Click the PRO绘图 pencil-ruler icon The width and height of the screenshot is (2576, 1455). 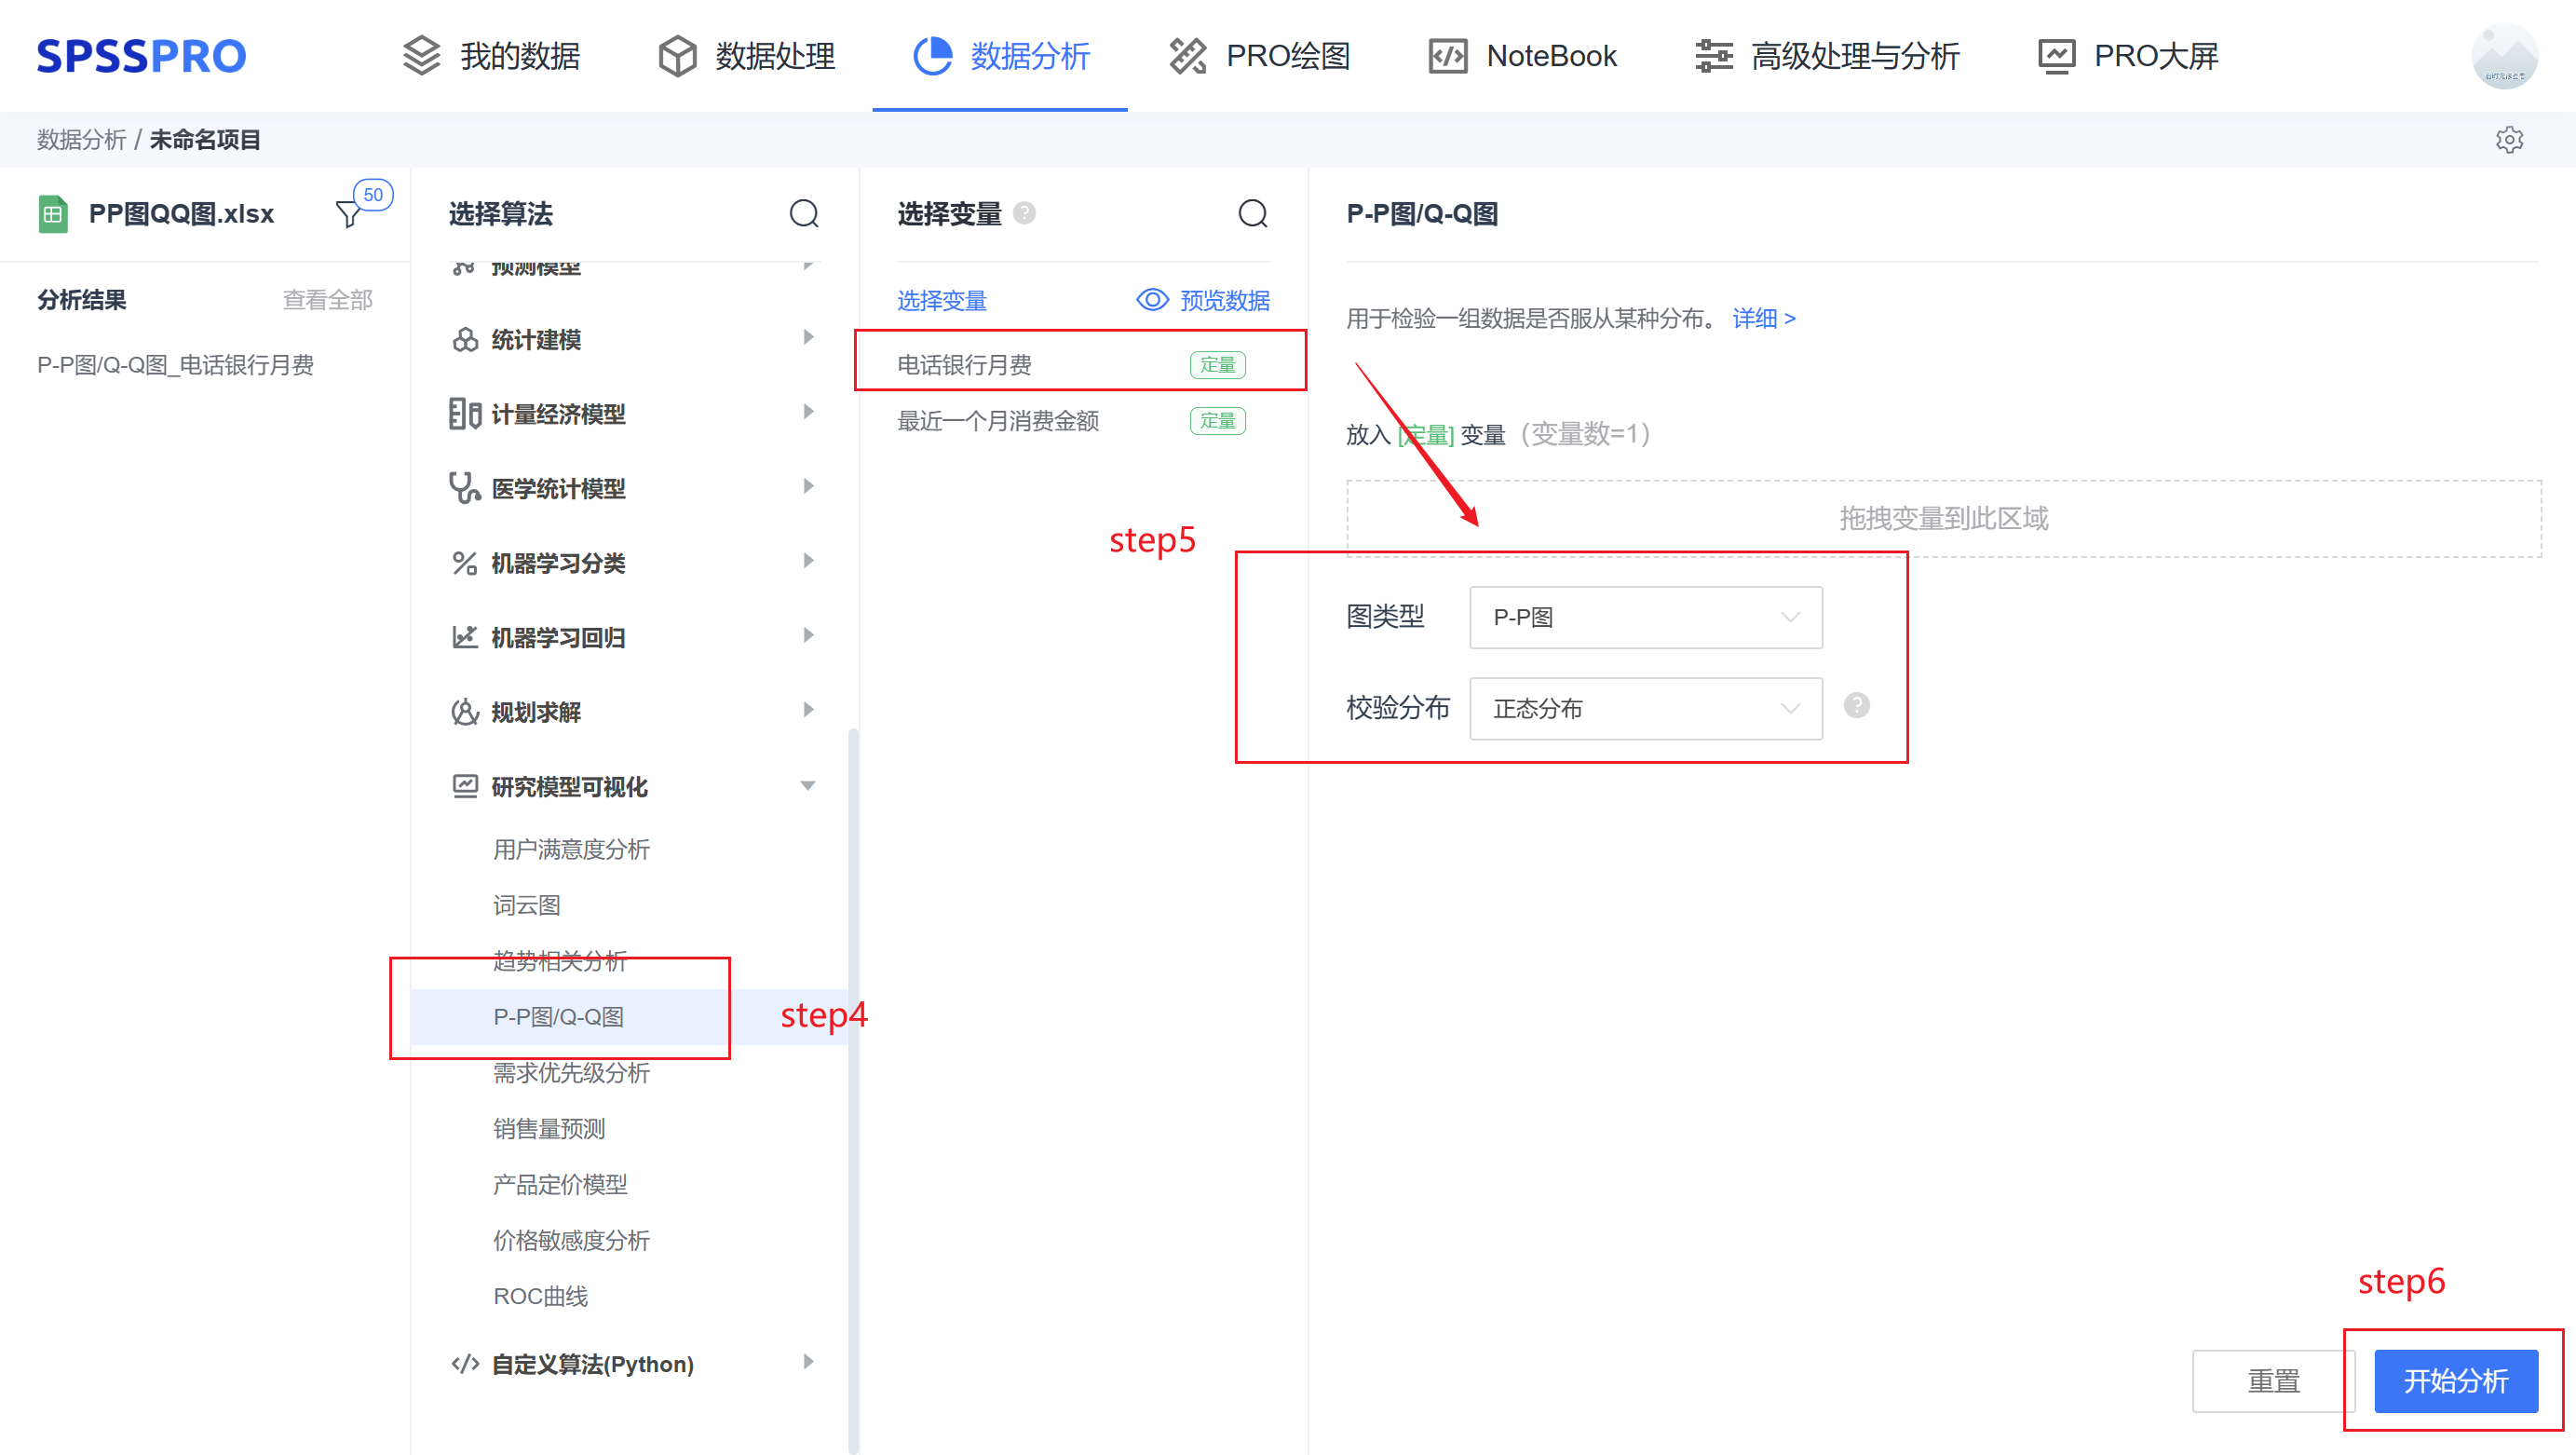pyautogui.click(x=1188, y=56)
